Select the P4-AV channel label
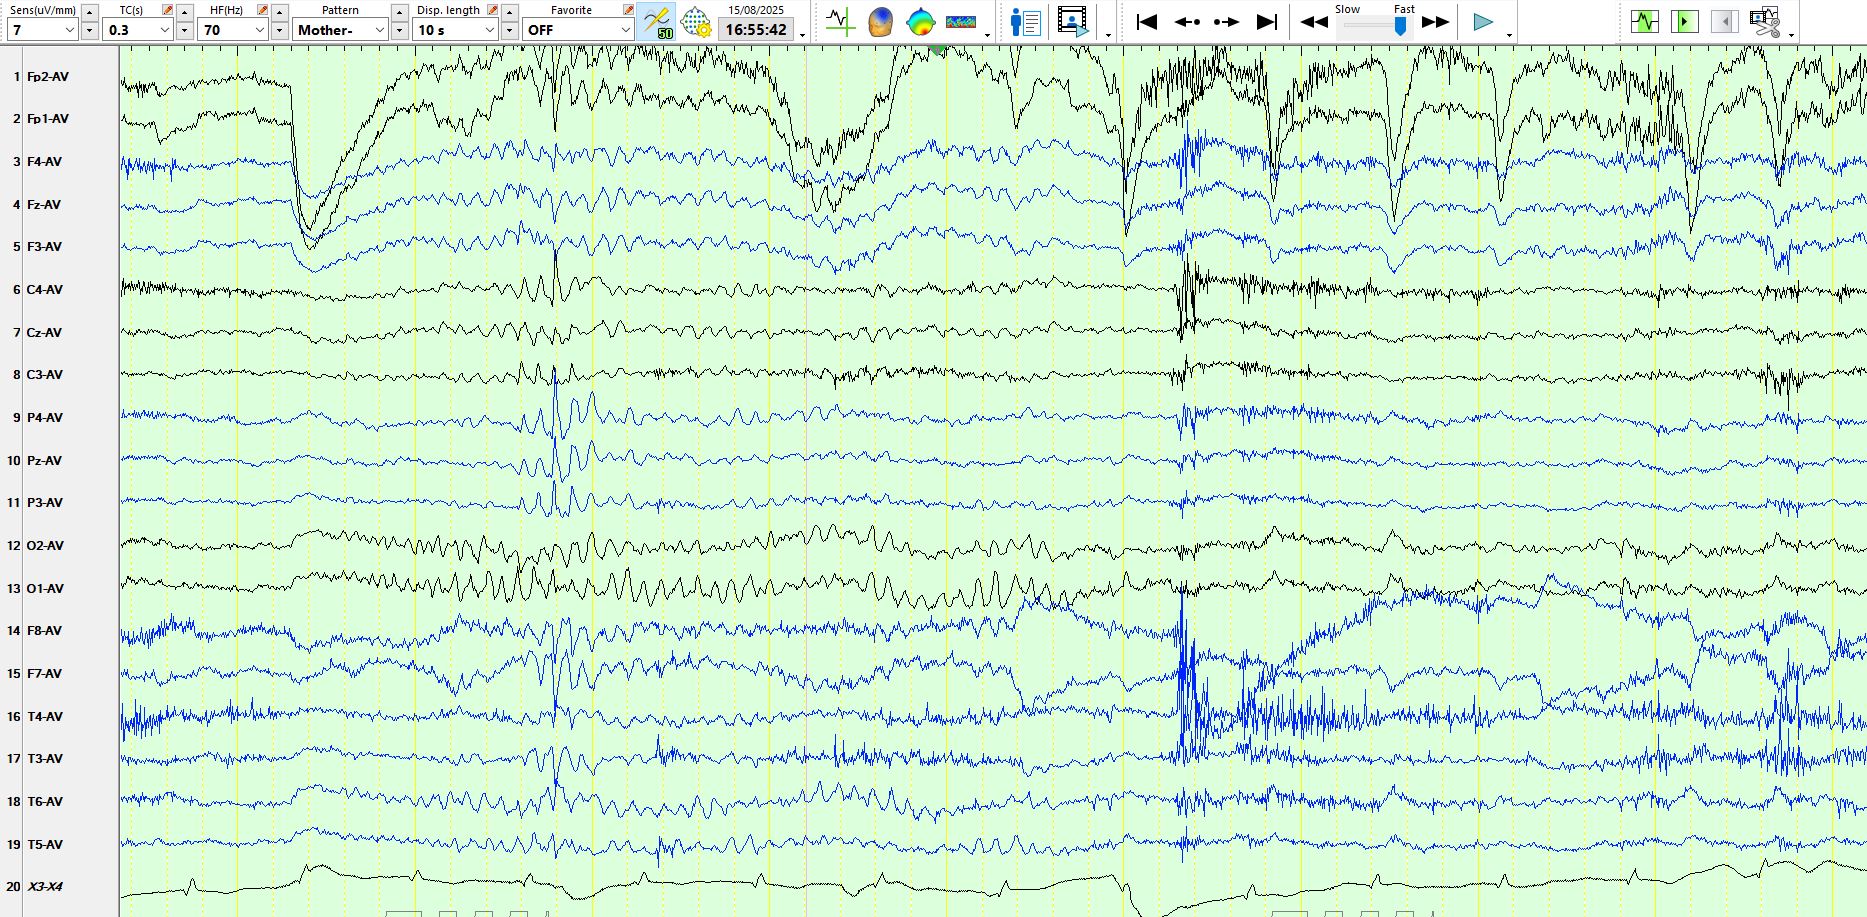 (x=44, y=417)
